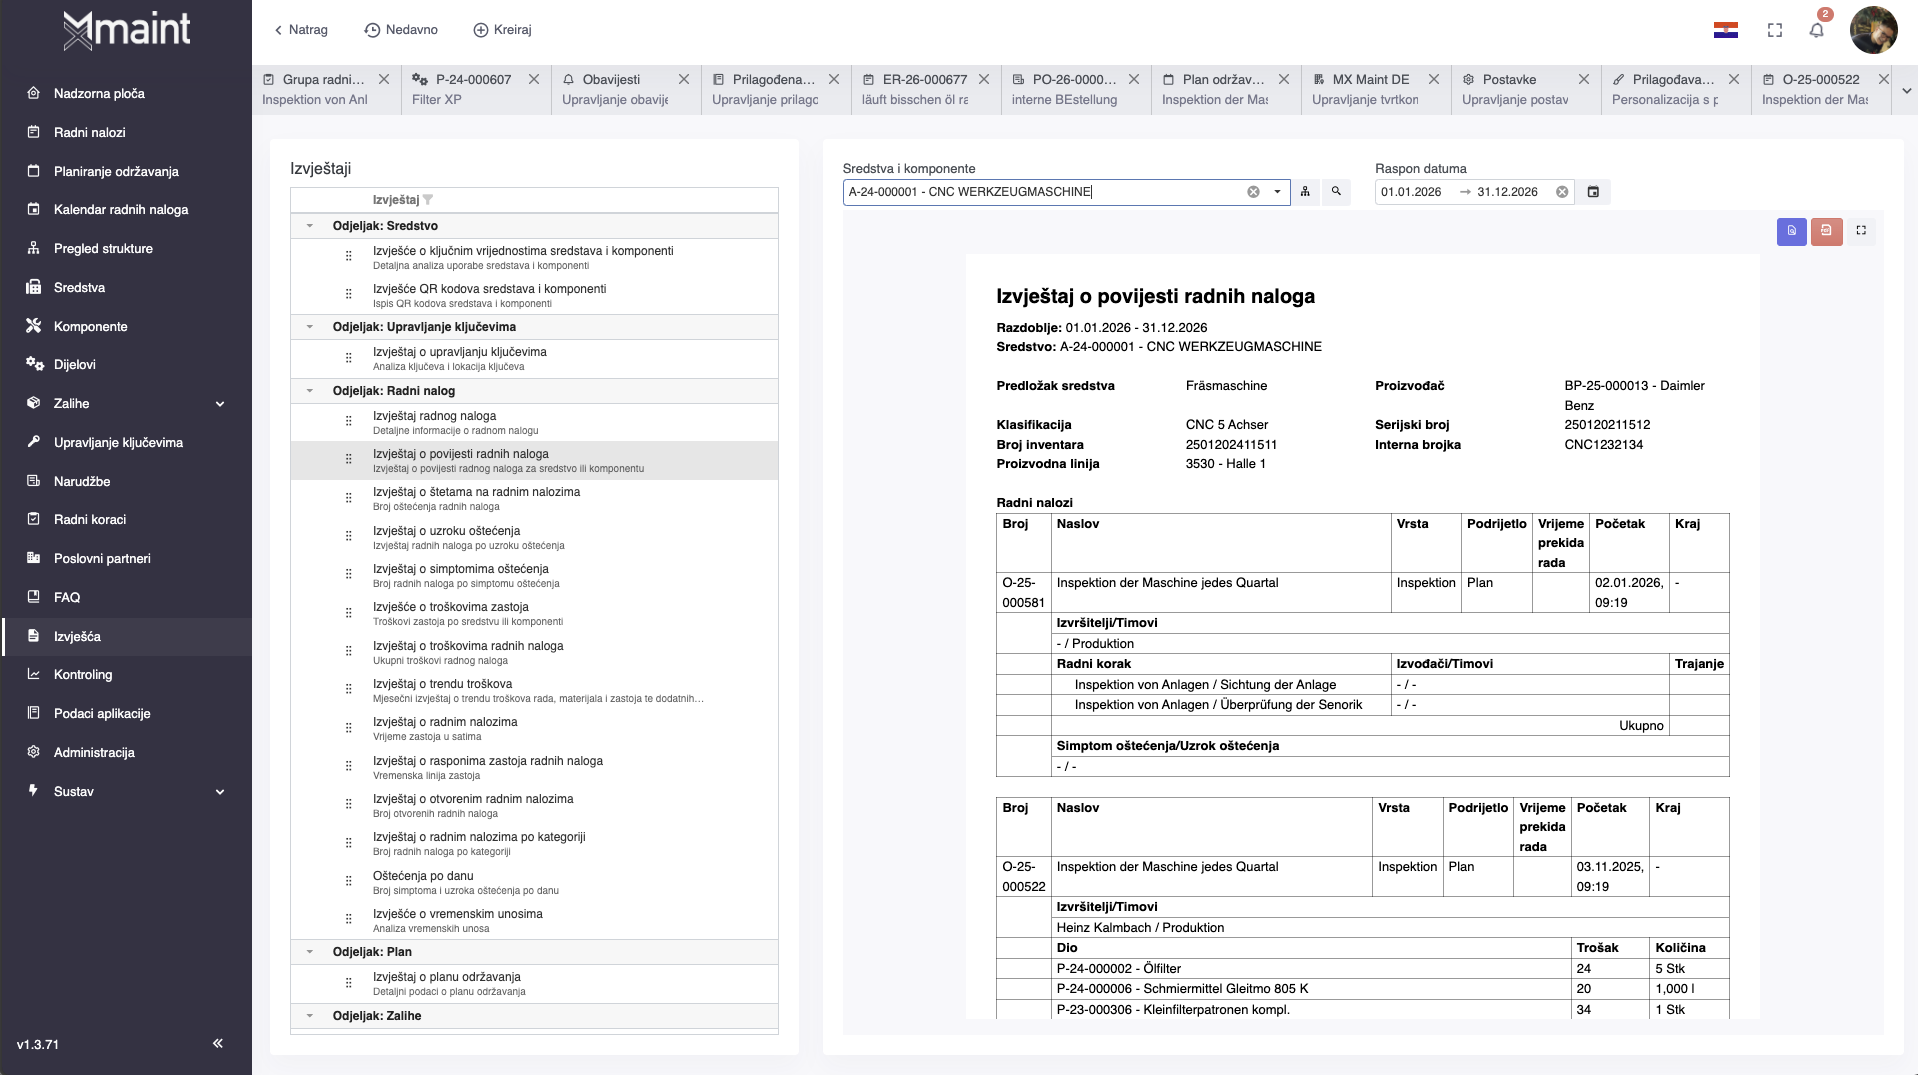Click the red PDF export button
This screenshot has width=1918, height=1075.
pos(1826,231)
